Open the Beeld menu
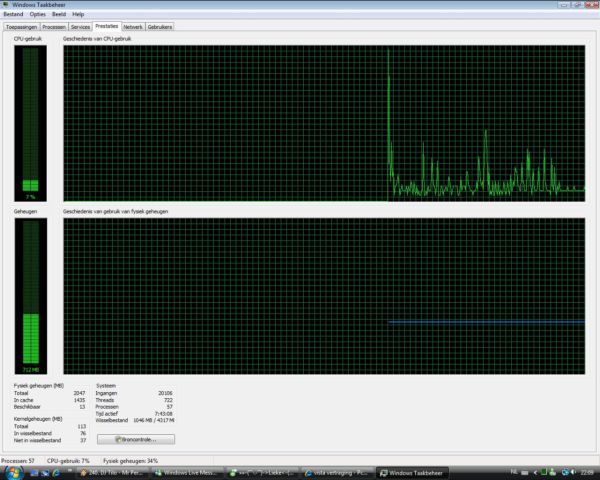The height and width of the screenshot is (480, 600). coord(59,14)
